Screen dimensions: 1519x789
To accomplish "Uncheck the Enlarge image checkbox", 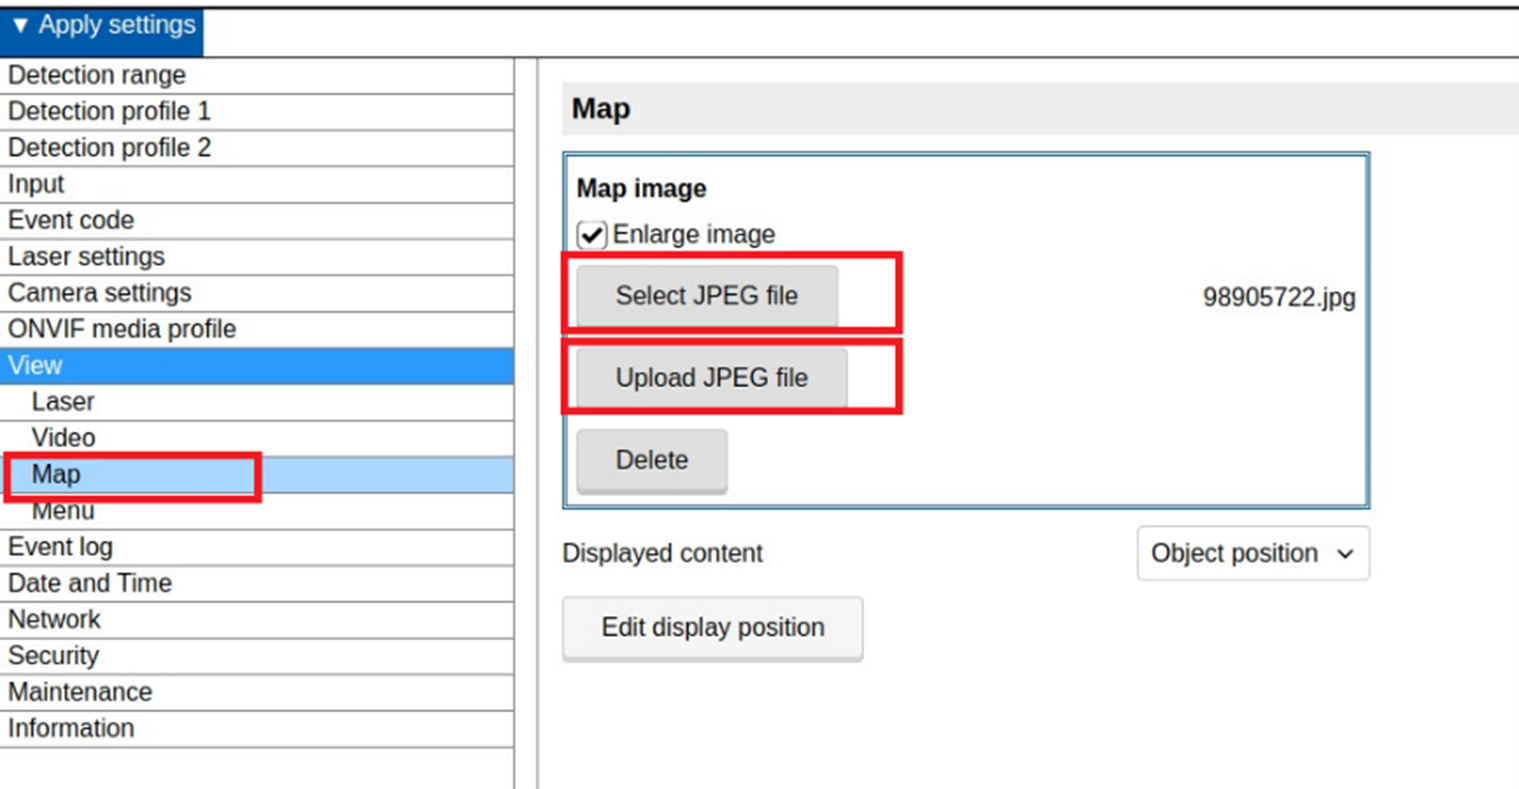I will 591,235.
